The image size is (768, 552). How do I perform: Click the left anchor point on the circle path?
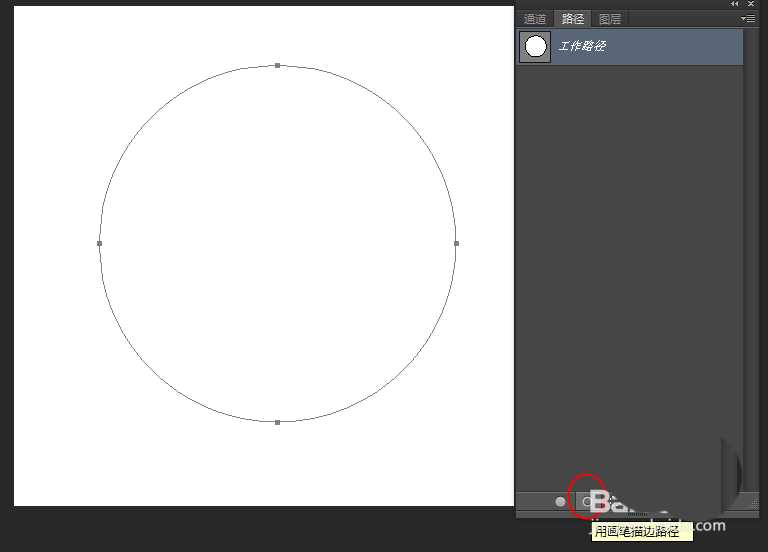(100, 243)
